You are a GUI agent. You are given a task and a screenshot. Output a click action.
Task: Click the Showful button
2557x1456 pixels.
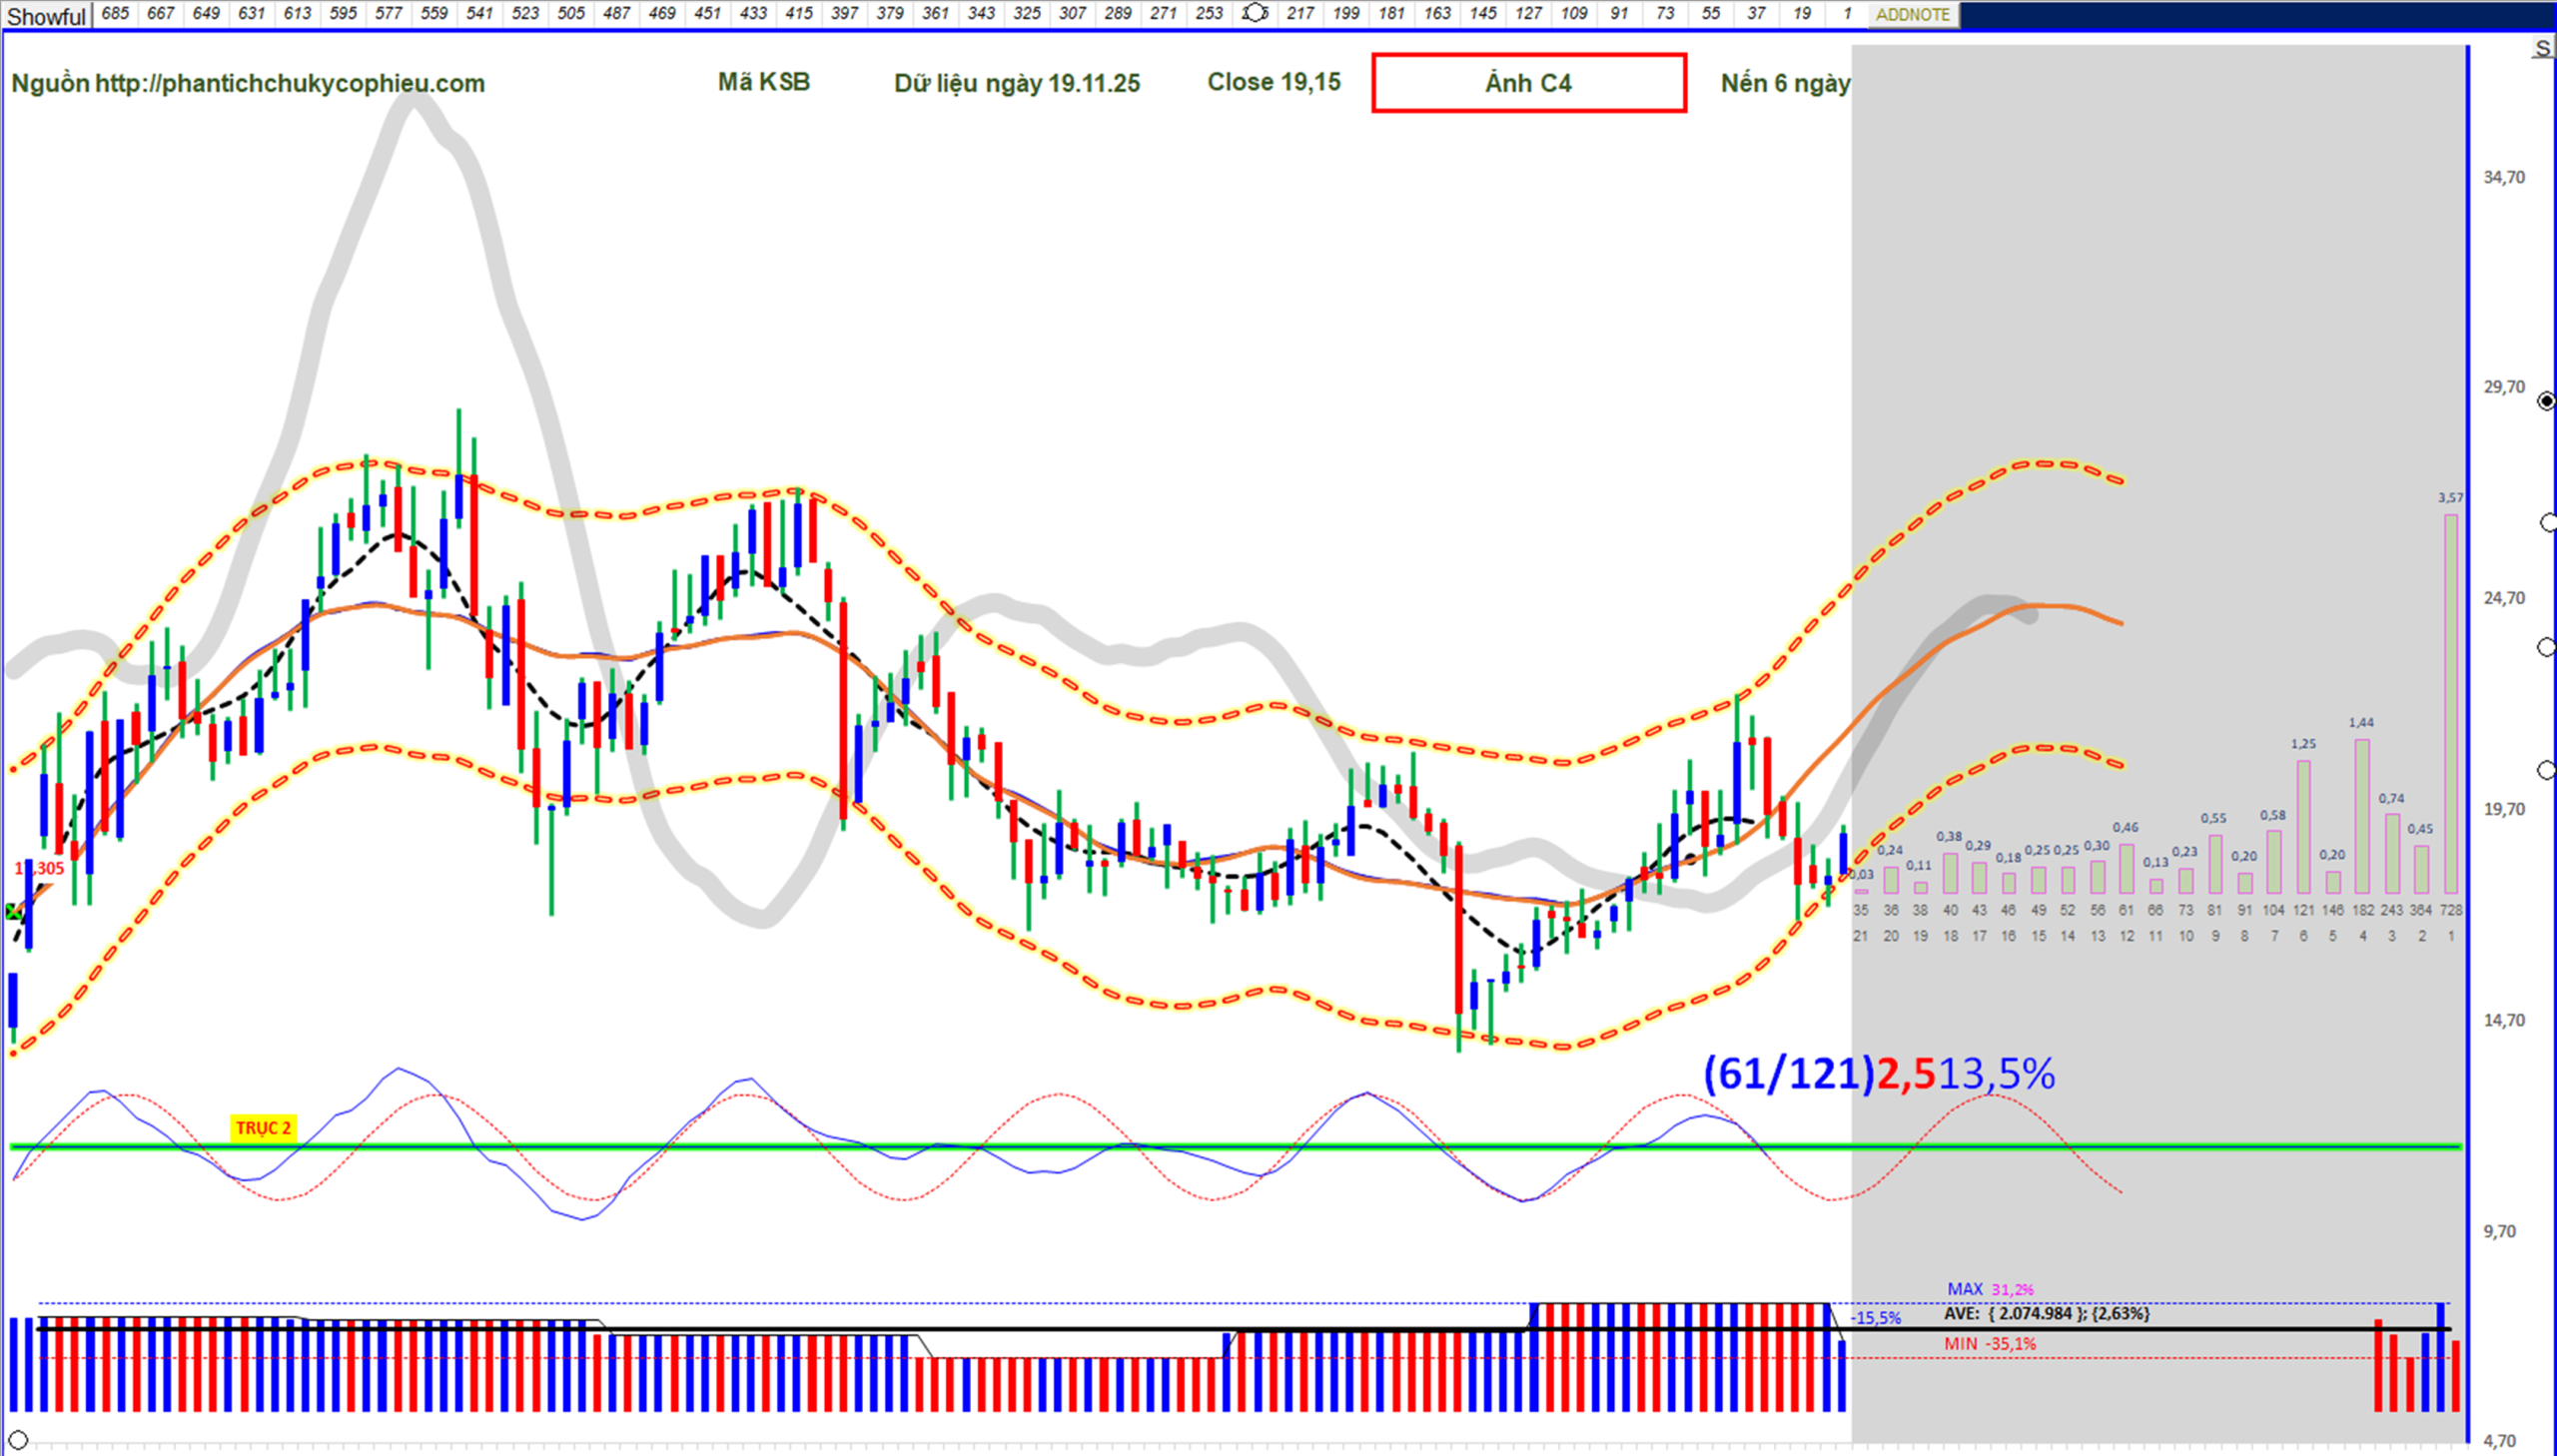click(x=46, y=16)
